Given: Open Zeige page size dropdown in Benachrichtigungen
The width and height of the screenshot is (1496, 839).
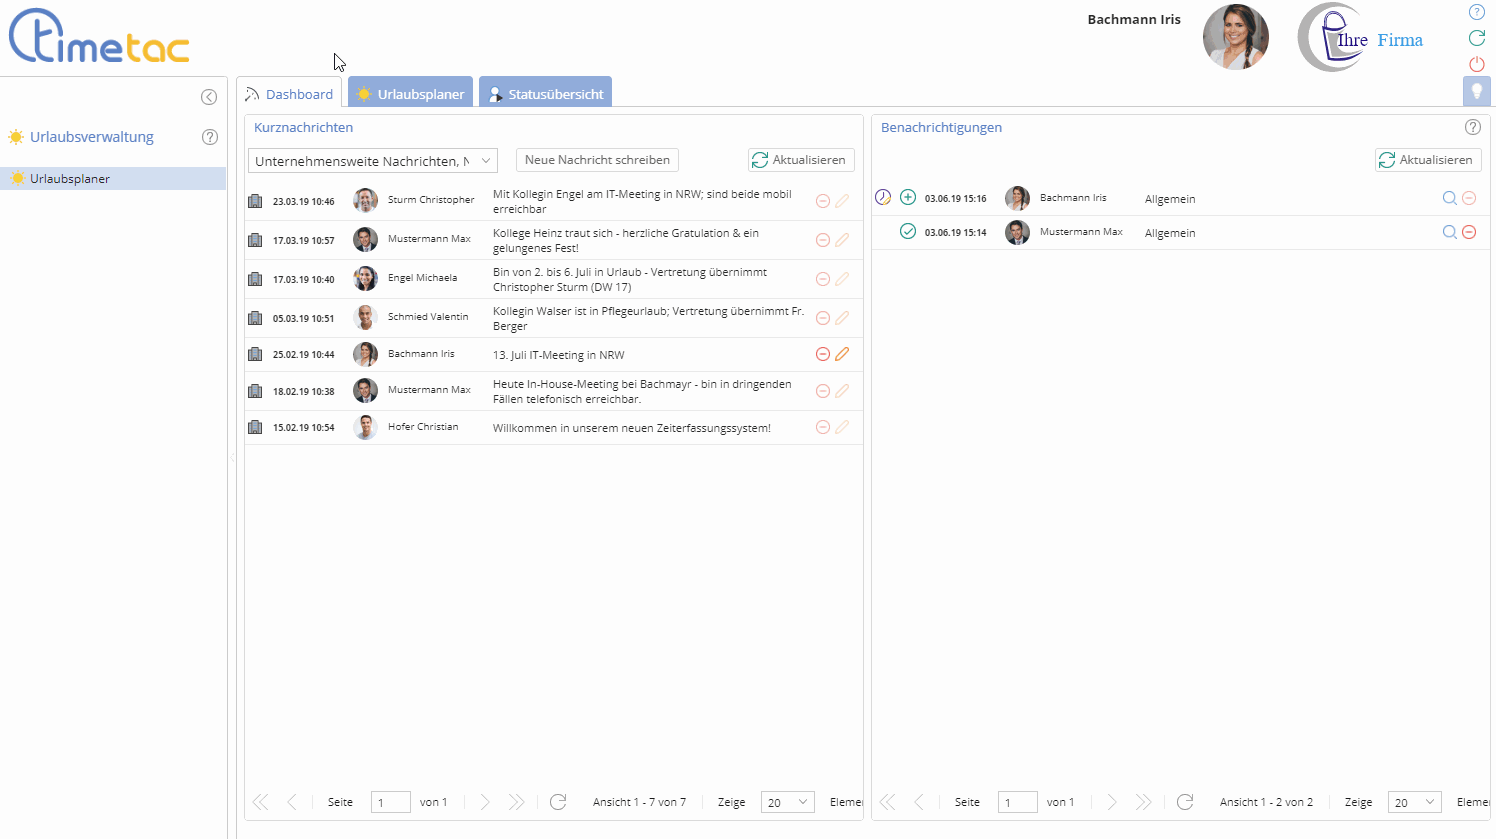Looking at the screenshot, I should click(1414, 802).
